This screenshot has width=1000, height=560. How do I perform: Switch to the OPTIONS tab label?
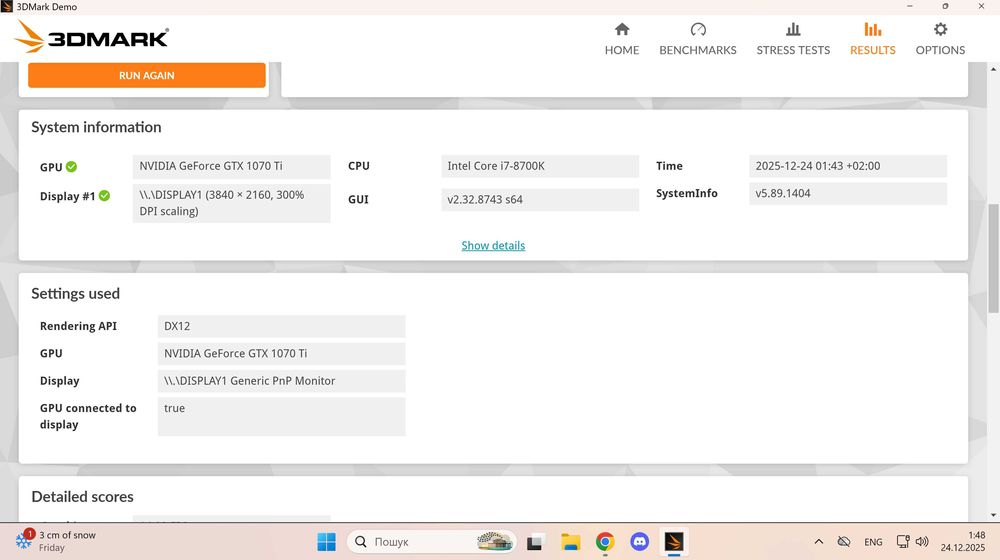coord(940,50)
